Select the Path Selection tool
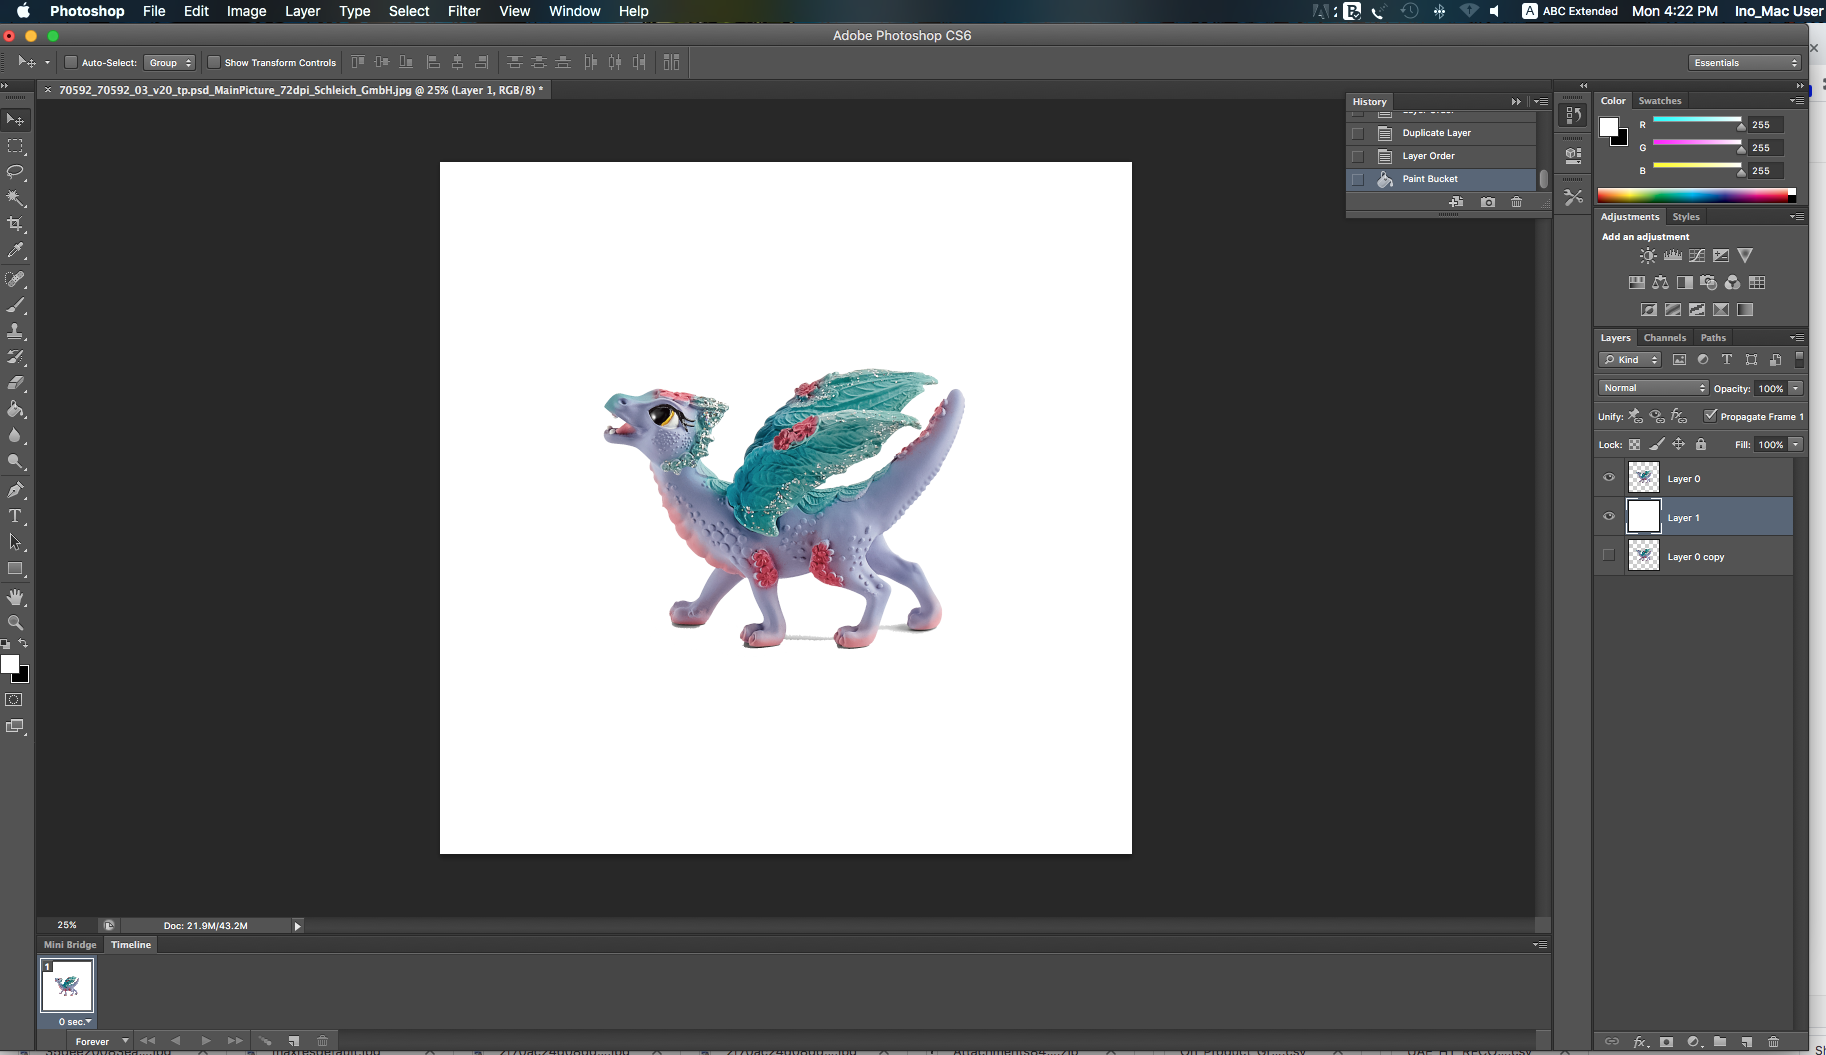The height and width of the screenshot is (1055, 1826). [15, 542]
